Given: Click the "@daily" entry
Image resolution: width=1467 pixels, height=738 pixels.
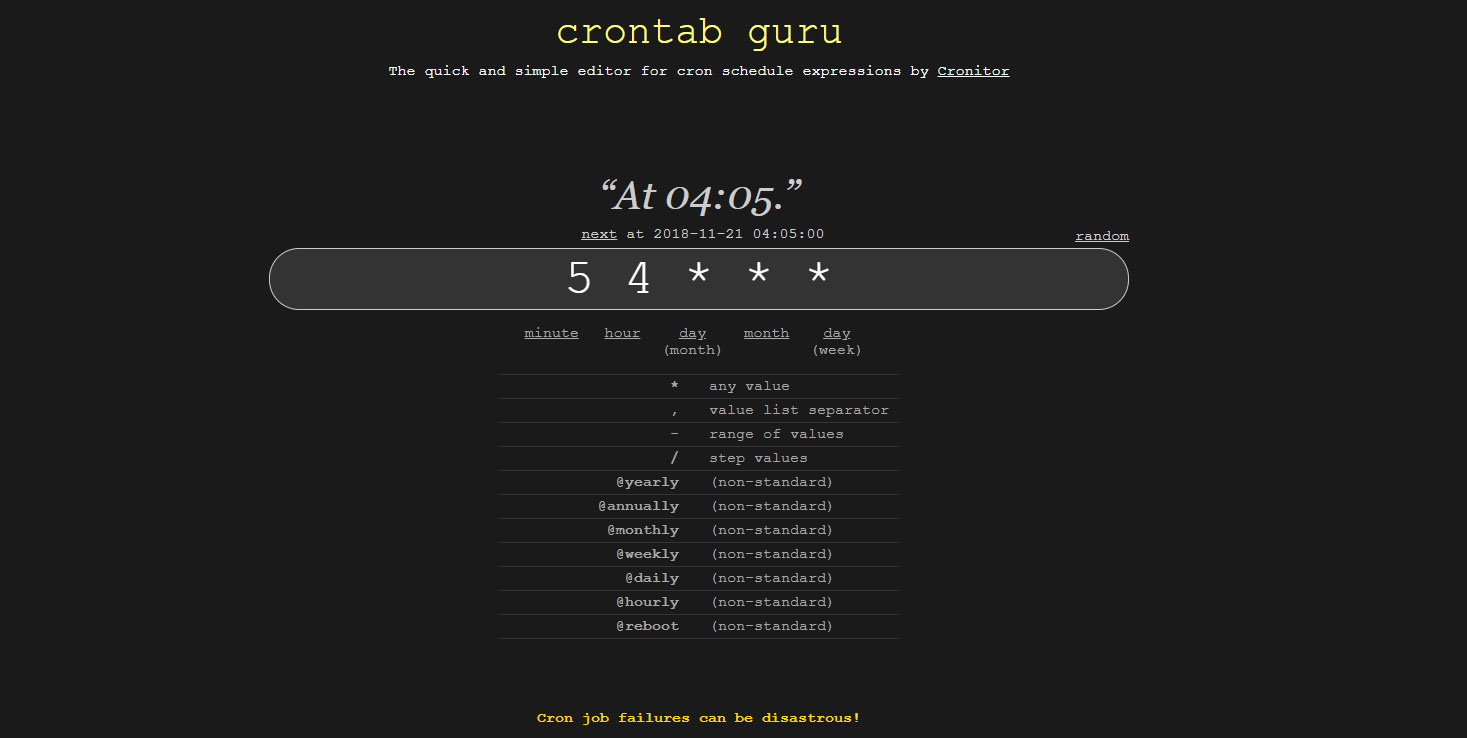Looking at the screenshot, I should pos(652,578).
